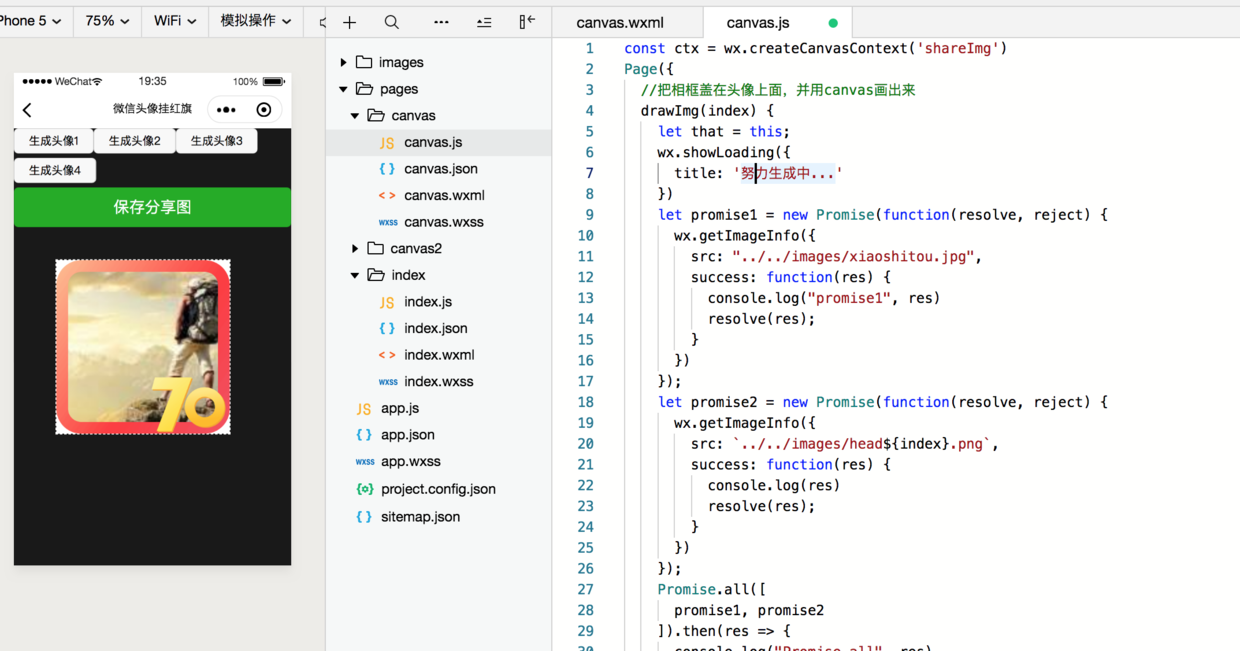Image resolution: width=1240 pixels, height=651 pixels.
Task: Click "../../images/xiaoshitou.jpg" path on line 11
Action: [853, 256]
